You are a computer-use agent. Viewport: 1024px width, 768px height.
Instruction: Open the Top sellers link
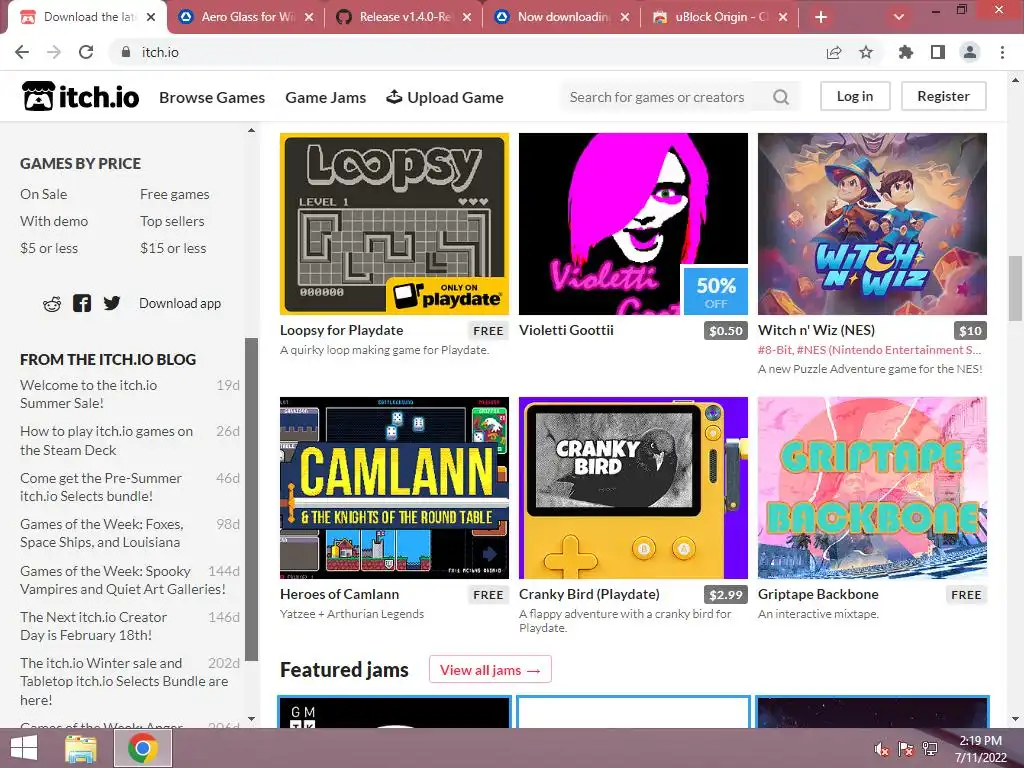click(x=172, y=221)
